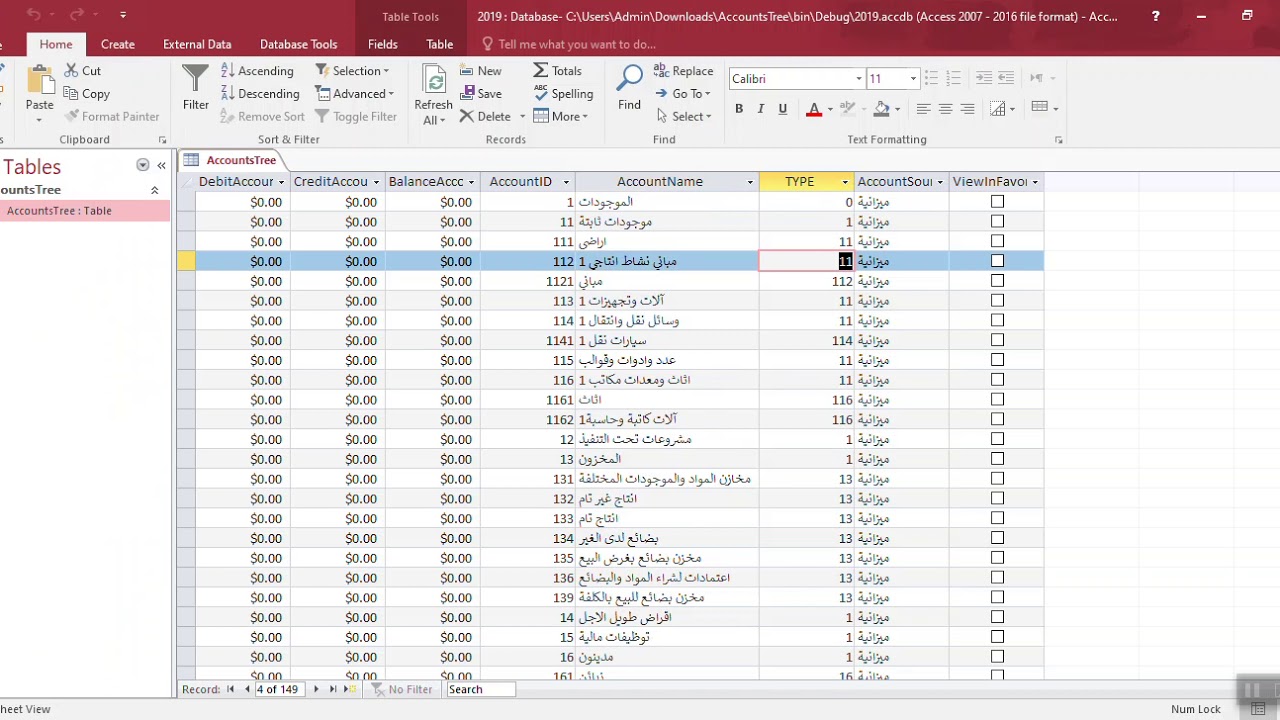Sort records Ascending

click(x=257, y=71)
